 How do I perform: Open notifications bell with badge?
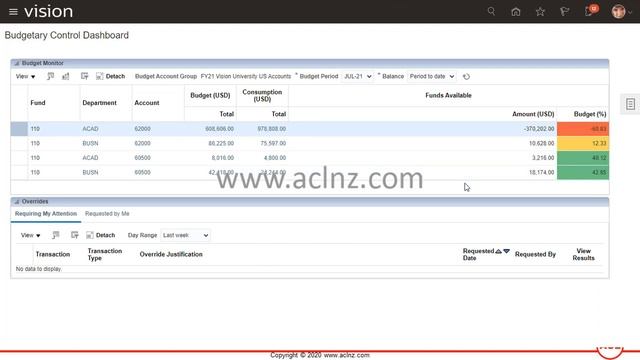click(x=591, y=11)
